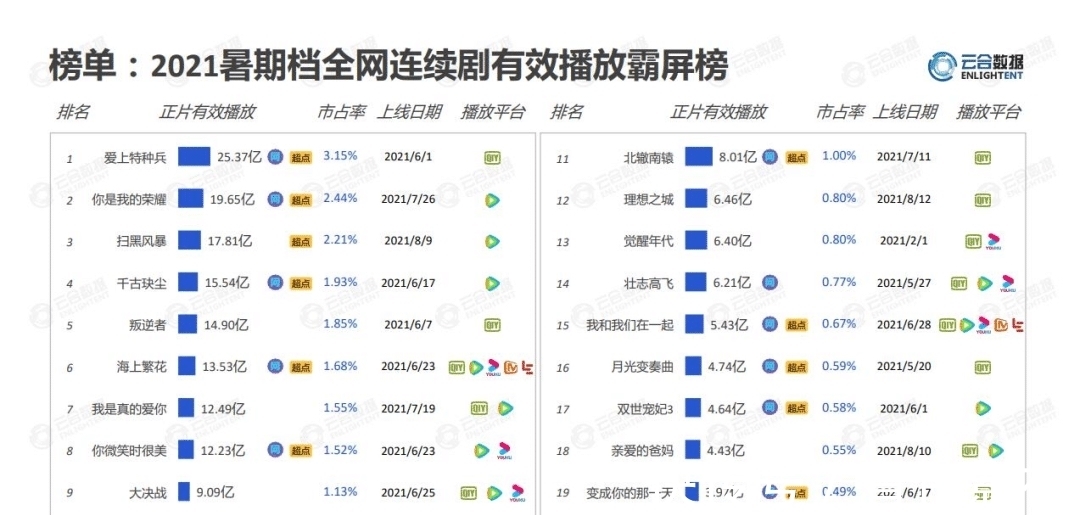Select the title 理想之城
Image resolution: width=1080 pixels, height=515 pixels.
pyautogui.click(x=648, y=200)
